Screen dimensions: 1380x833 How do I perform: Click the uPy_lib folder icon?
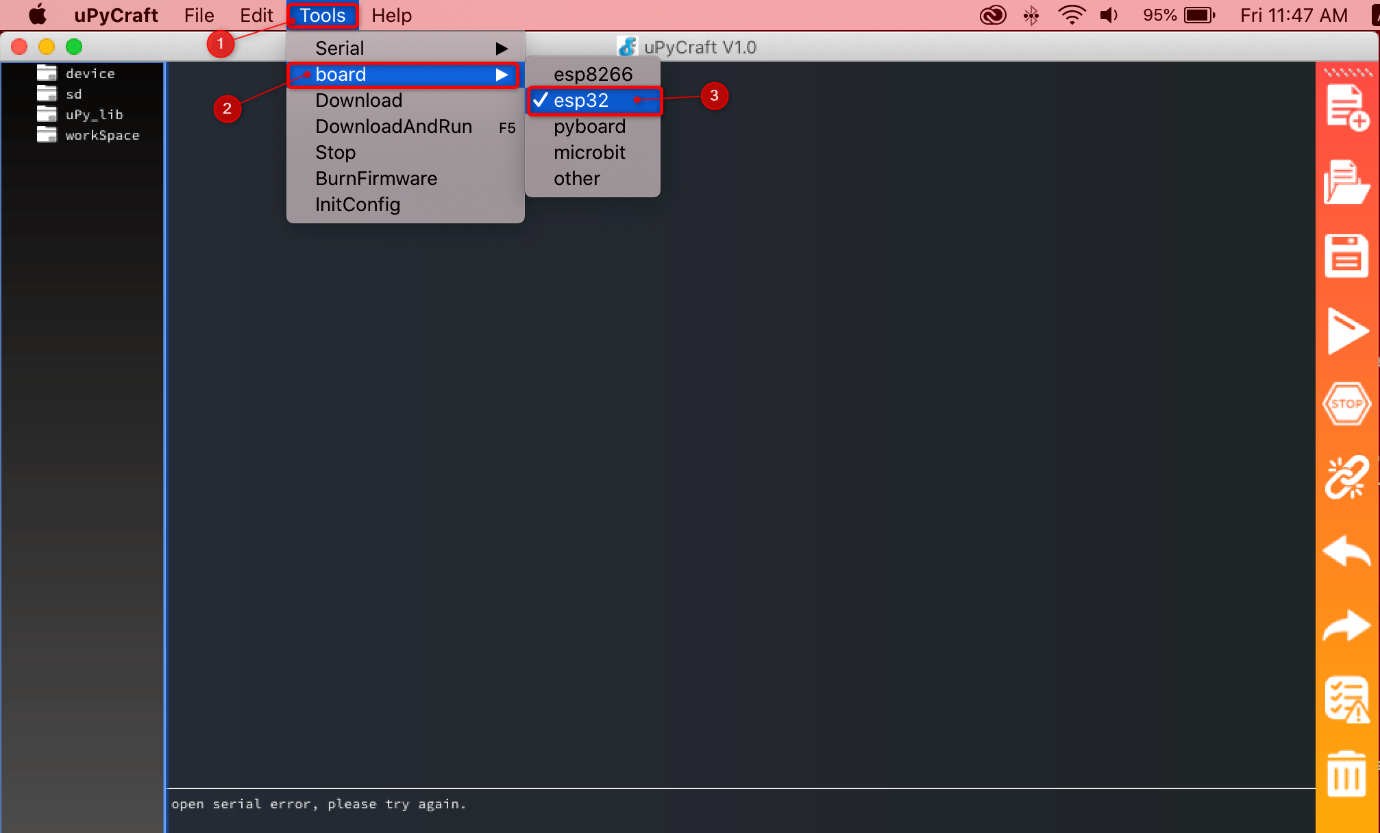click(47, 114)
